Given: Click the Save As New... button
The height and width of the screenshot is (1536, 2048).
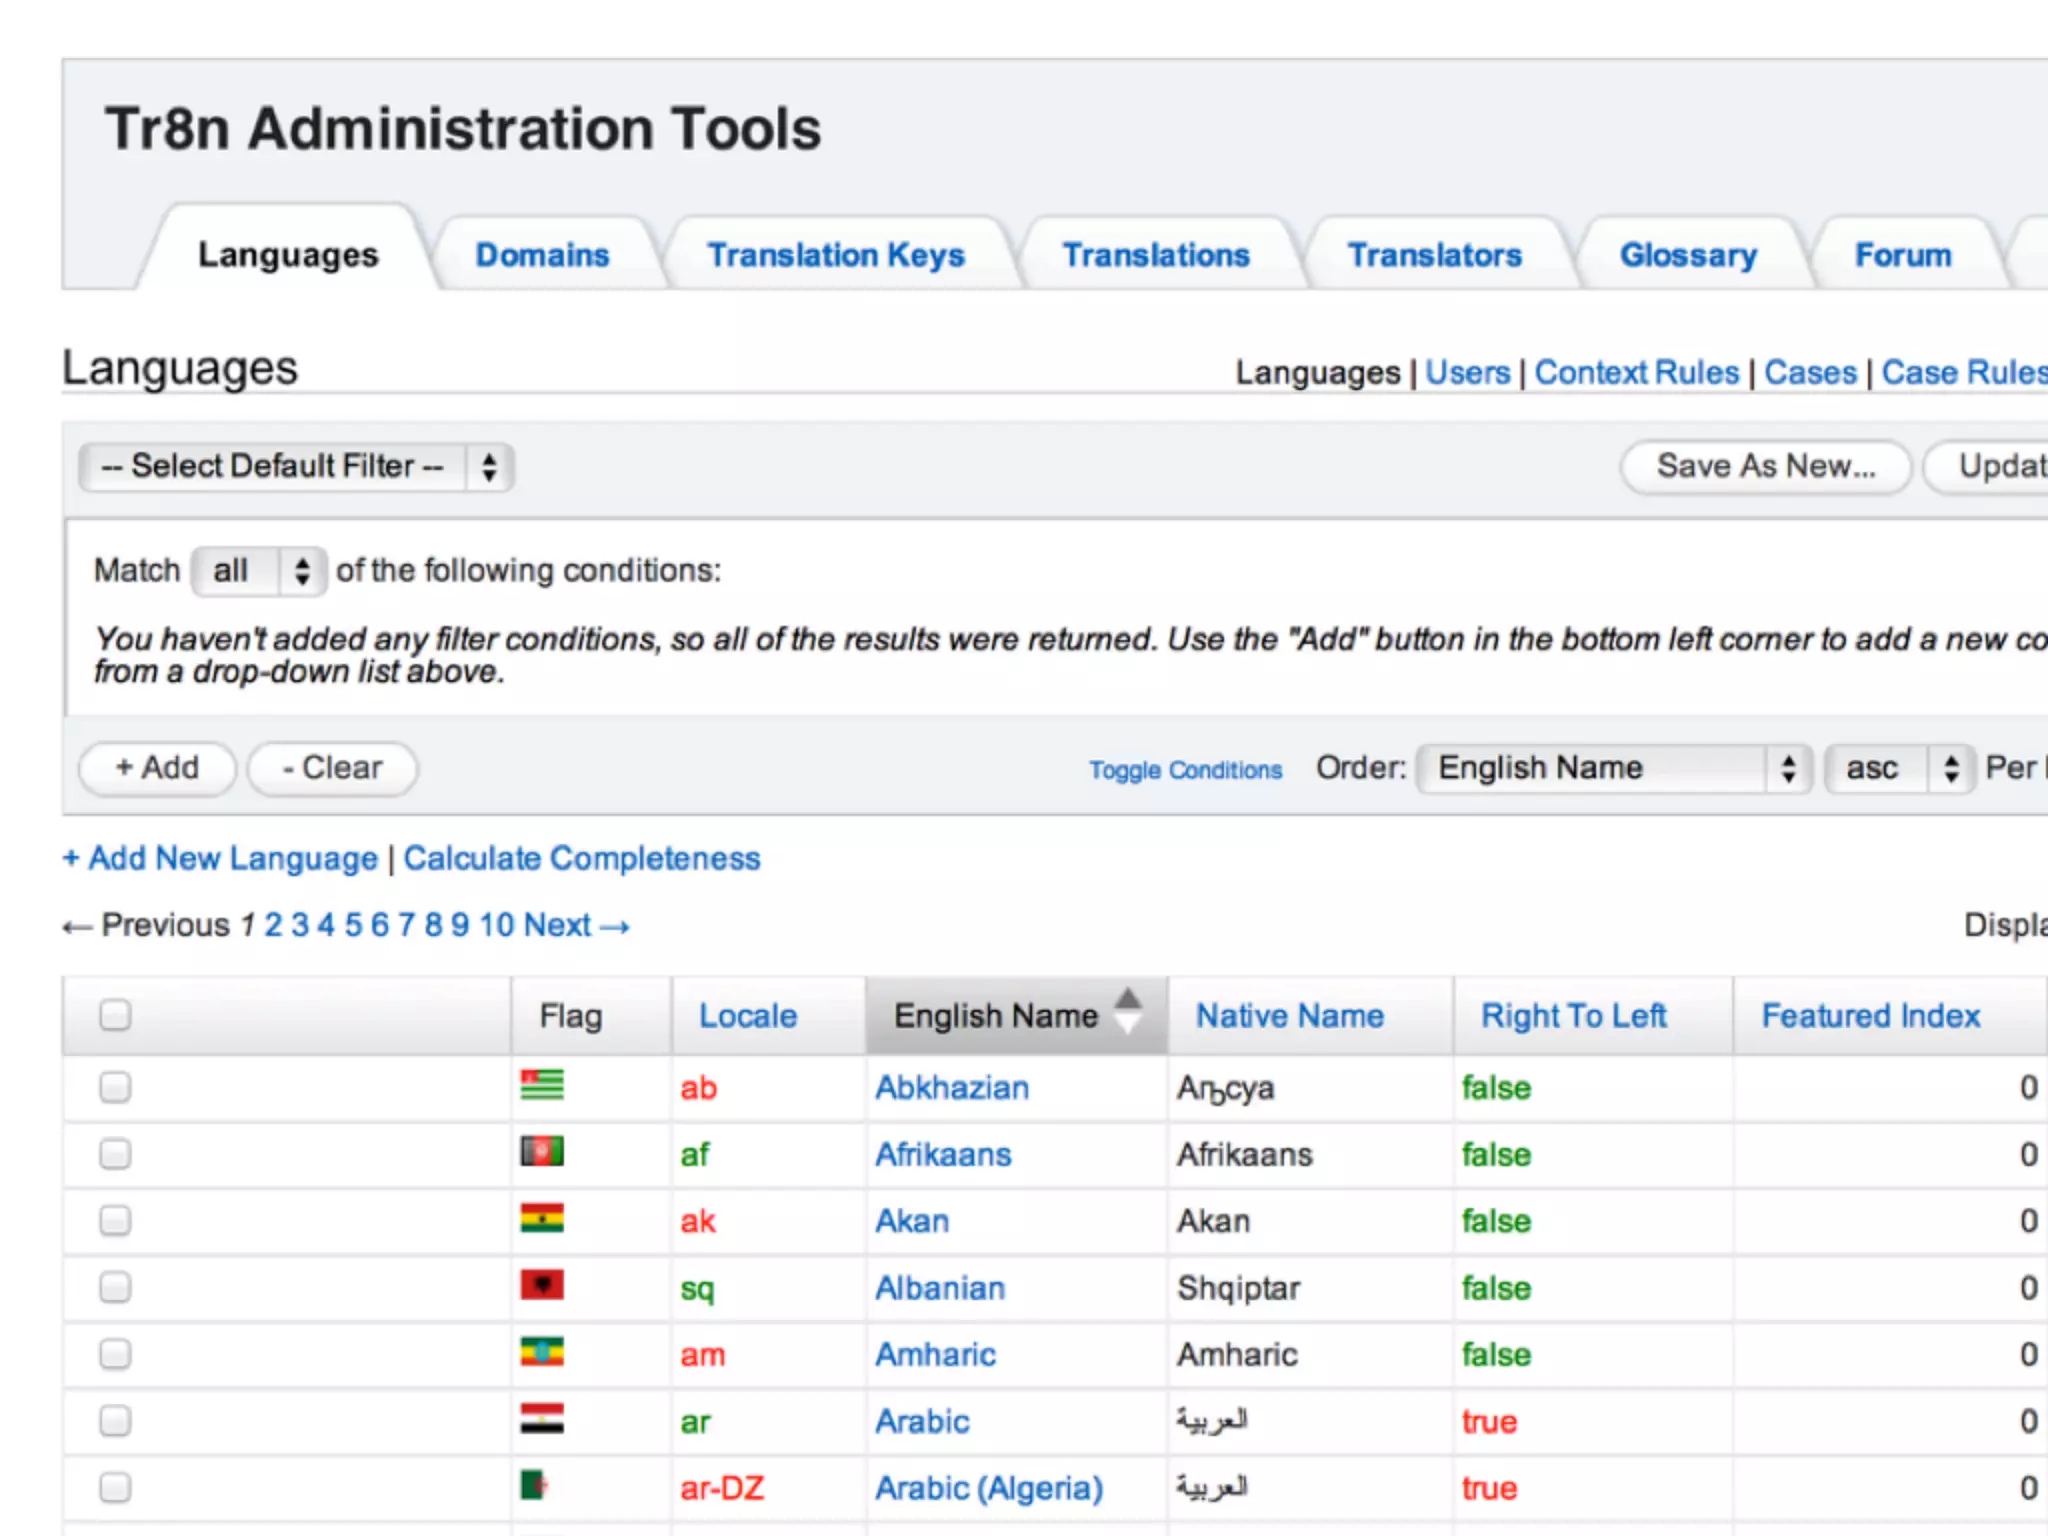Looking at the screenshot, I should pyautogui.click(x=1766, y=467).
